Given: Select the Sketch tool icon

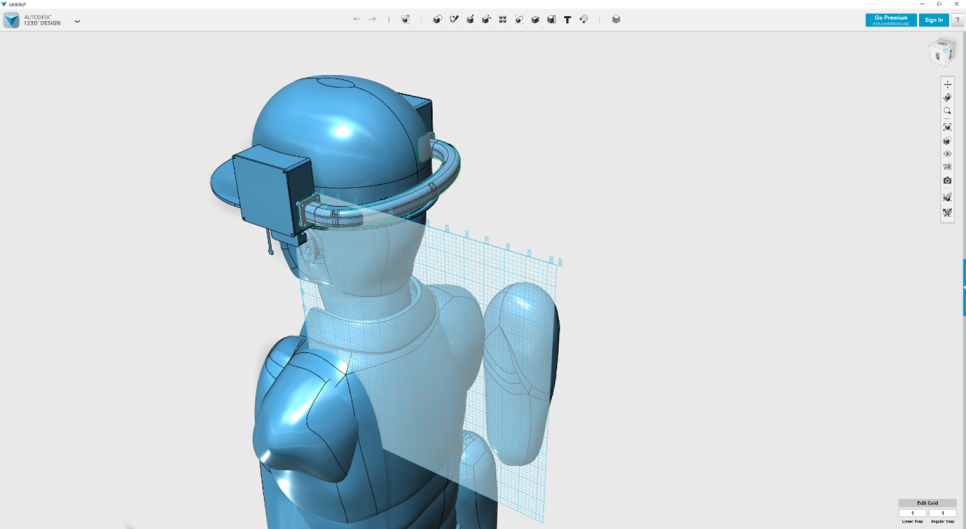Looking at the screenshot, I should tap(454, 20).
